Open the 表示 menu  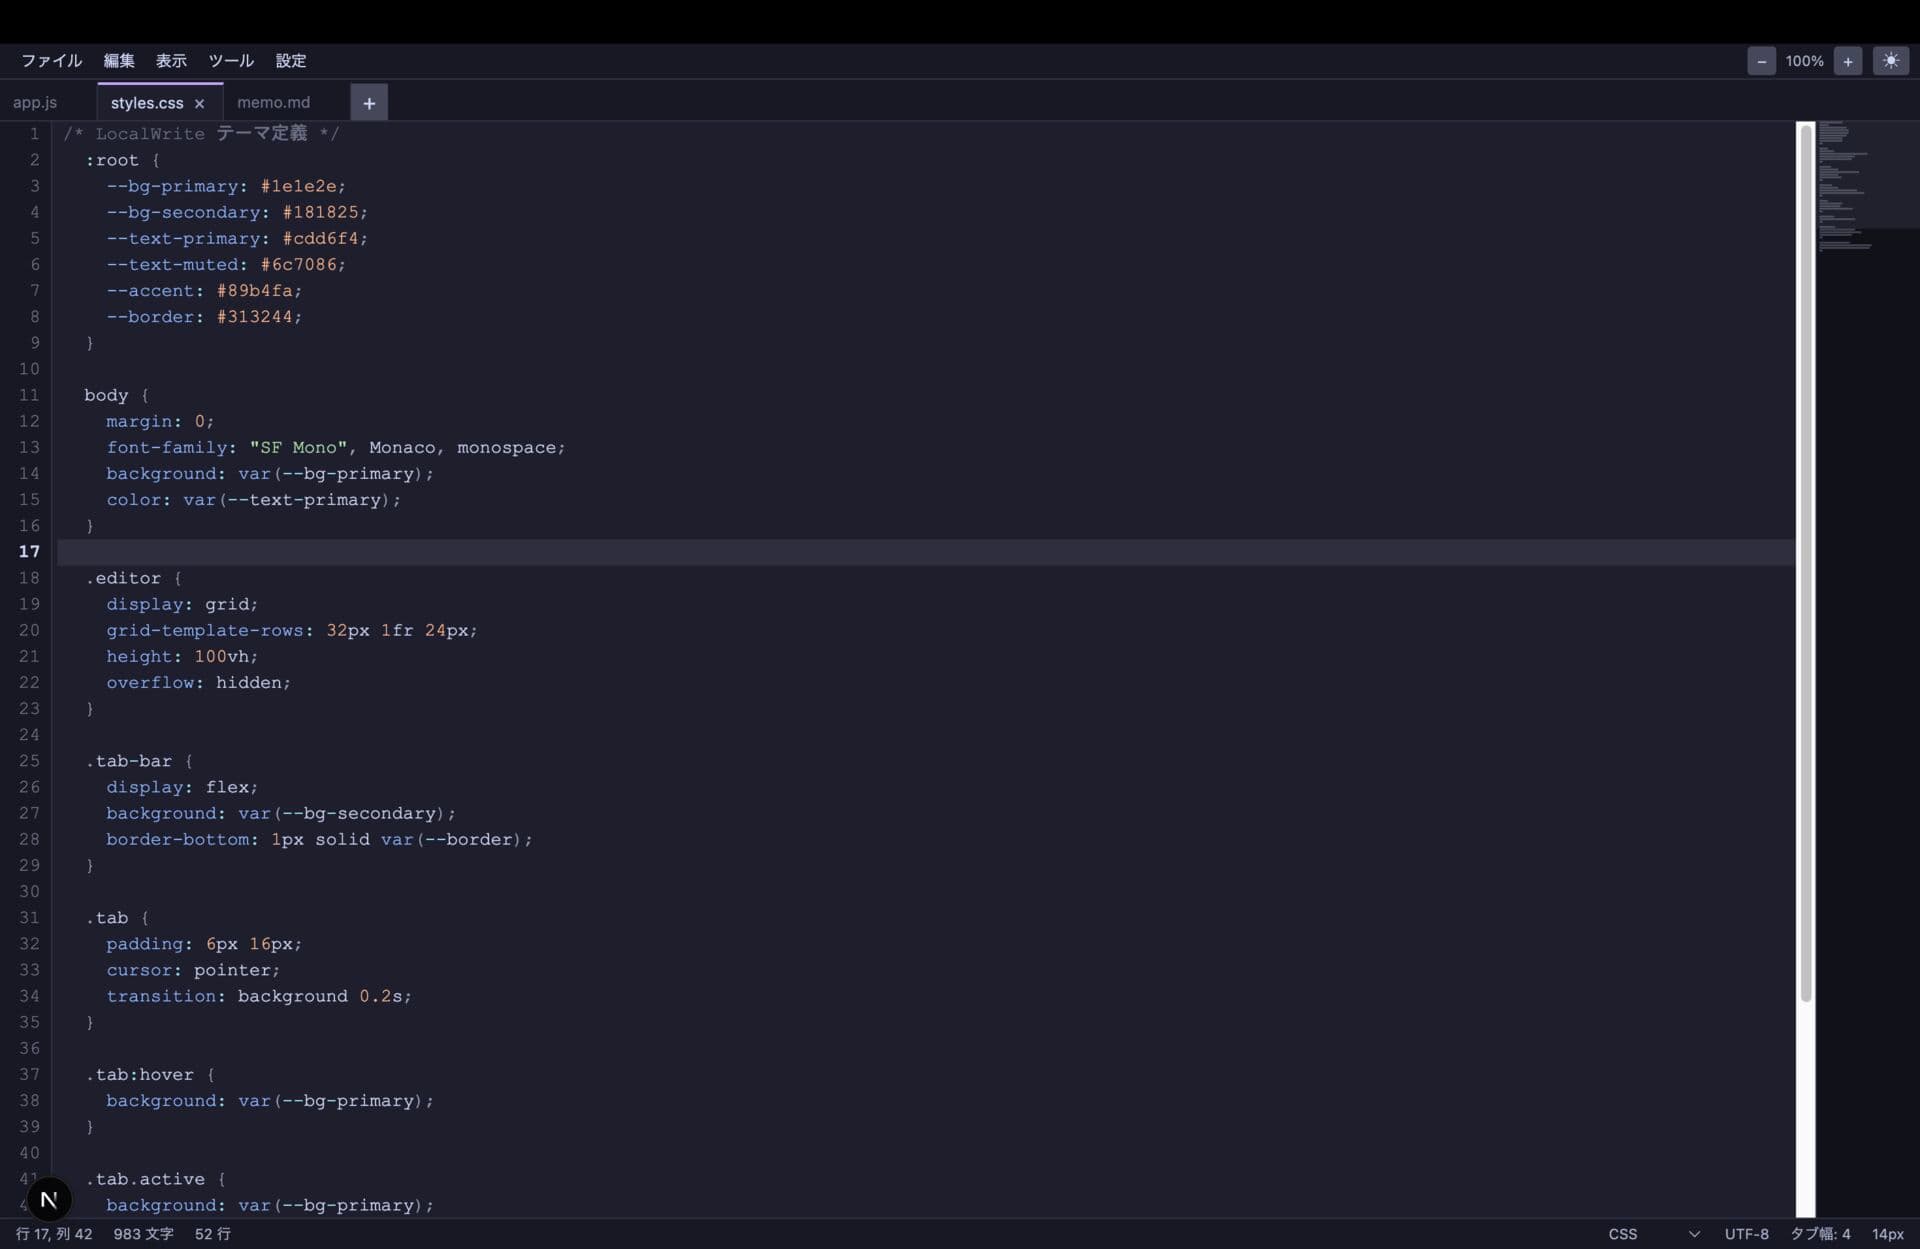pyautogui.click(x=171, y=61)
